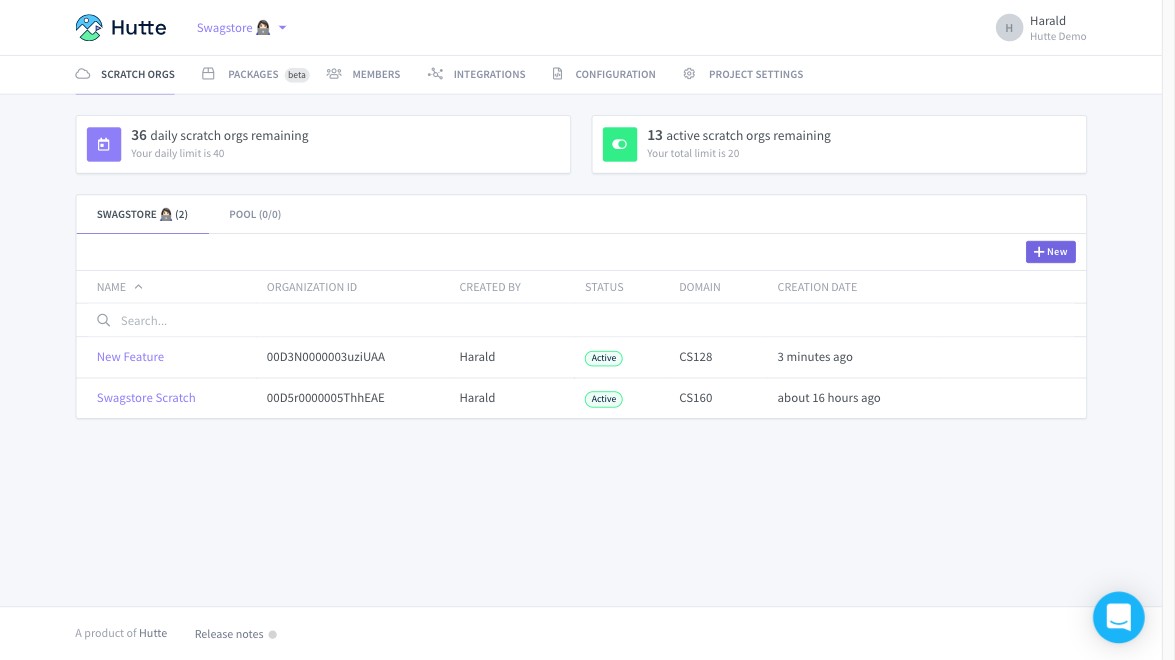The image size is (1175, 660).
Task: Click the Project Settings gear icon
Action: pos(689,73)
